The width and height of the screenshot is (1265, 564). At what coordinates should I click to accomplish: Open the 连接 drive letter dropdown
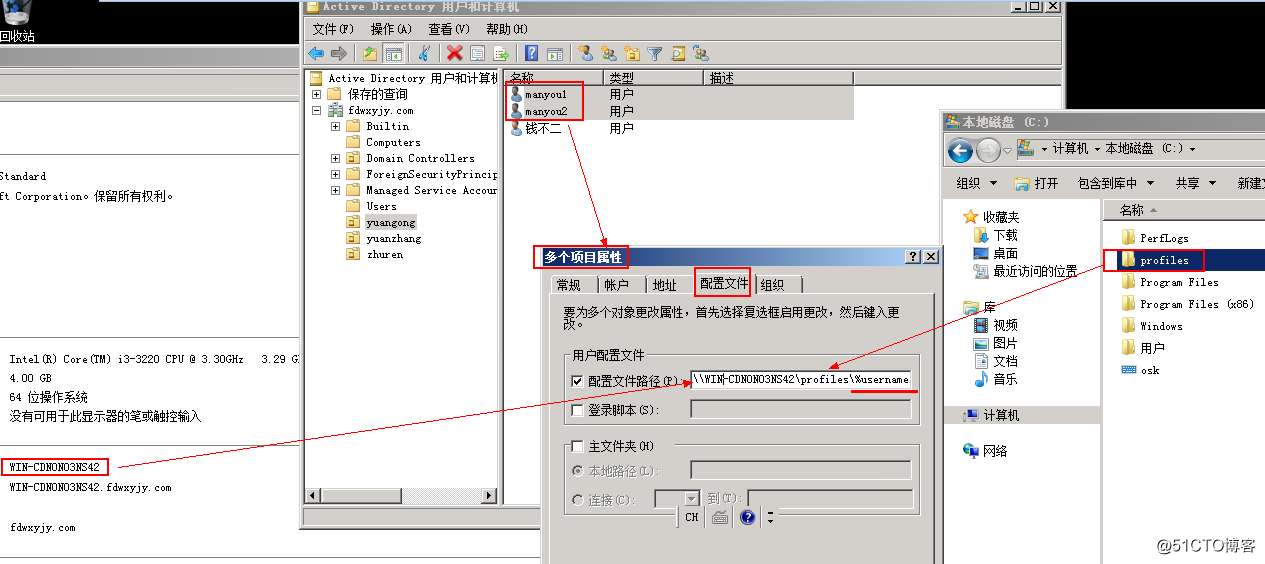tap(691, 498)
